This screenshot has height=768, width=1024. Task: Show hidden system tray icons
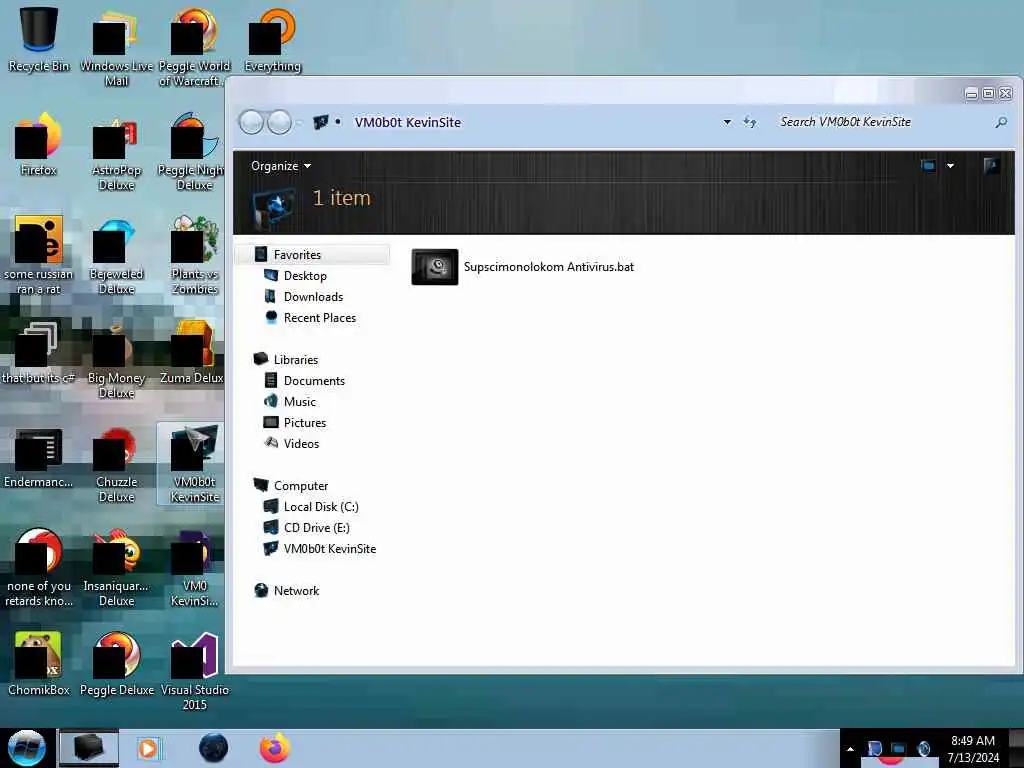[850, 749]
